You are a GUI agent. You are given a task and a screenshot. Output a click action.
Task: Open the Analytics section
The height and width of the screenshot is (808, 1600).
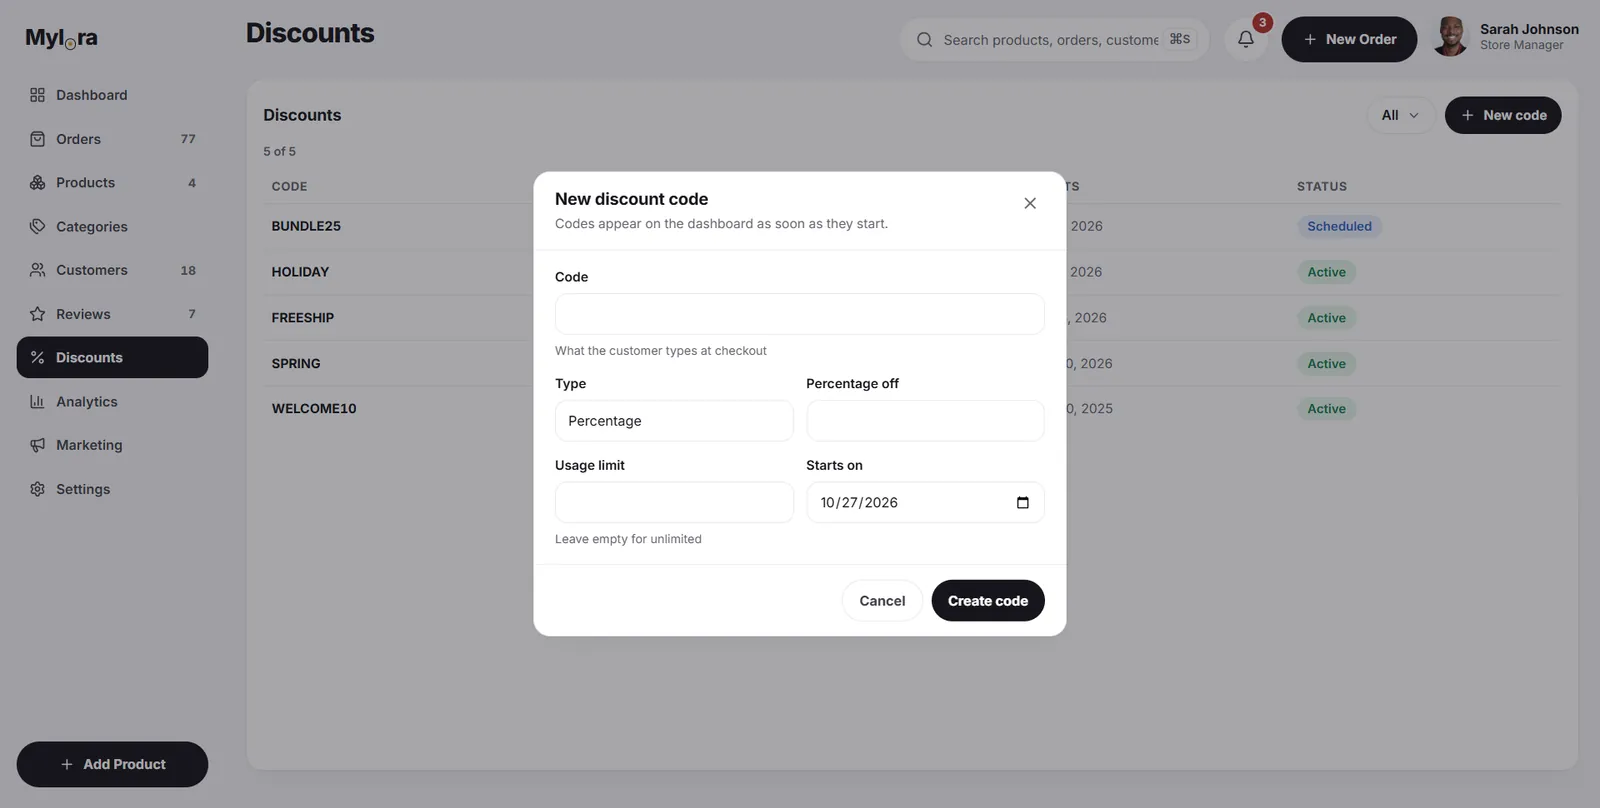tap(112, 402)
